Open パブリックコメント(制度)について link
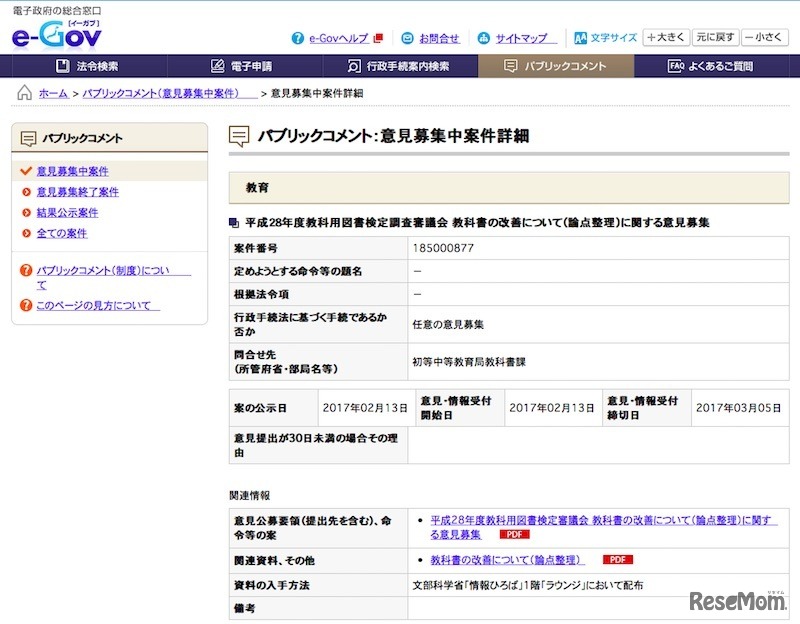Image resolution: width=800 pixels, height=624 pixels. (x=102, y=271)
